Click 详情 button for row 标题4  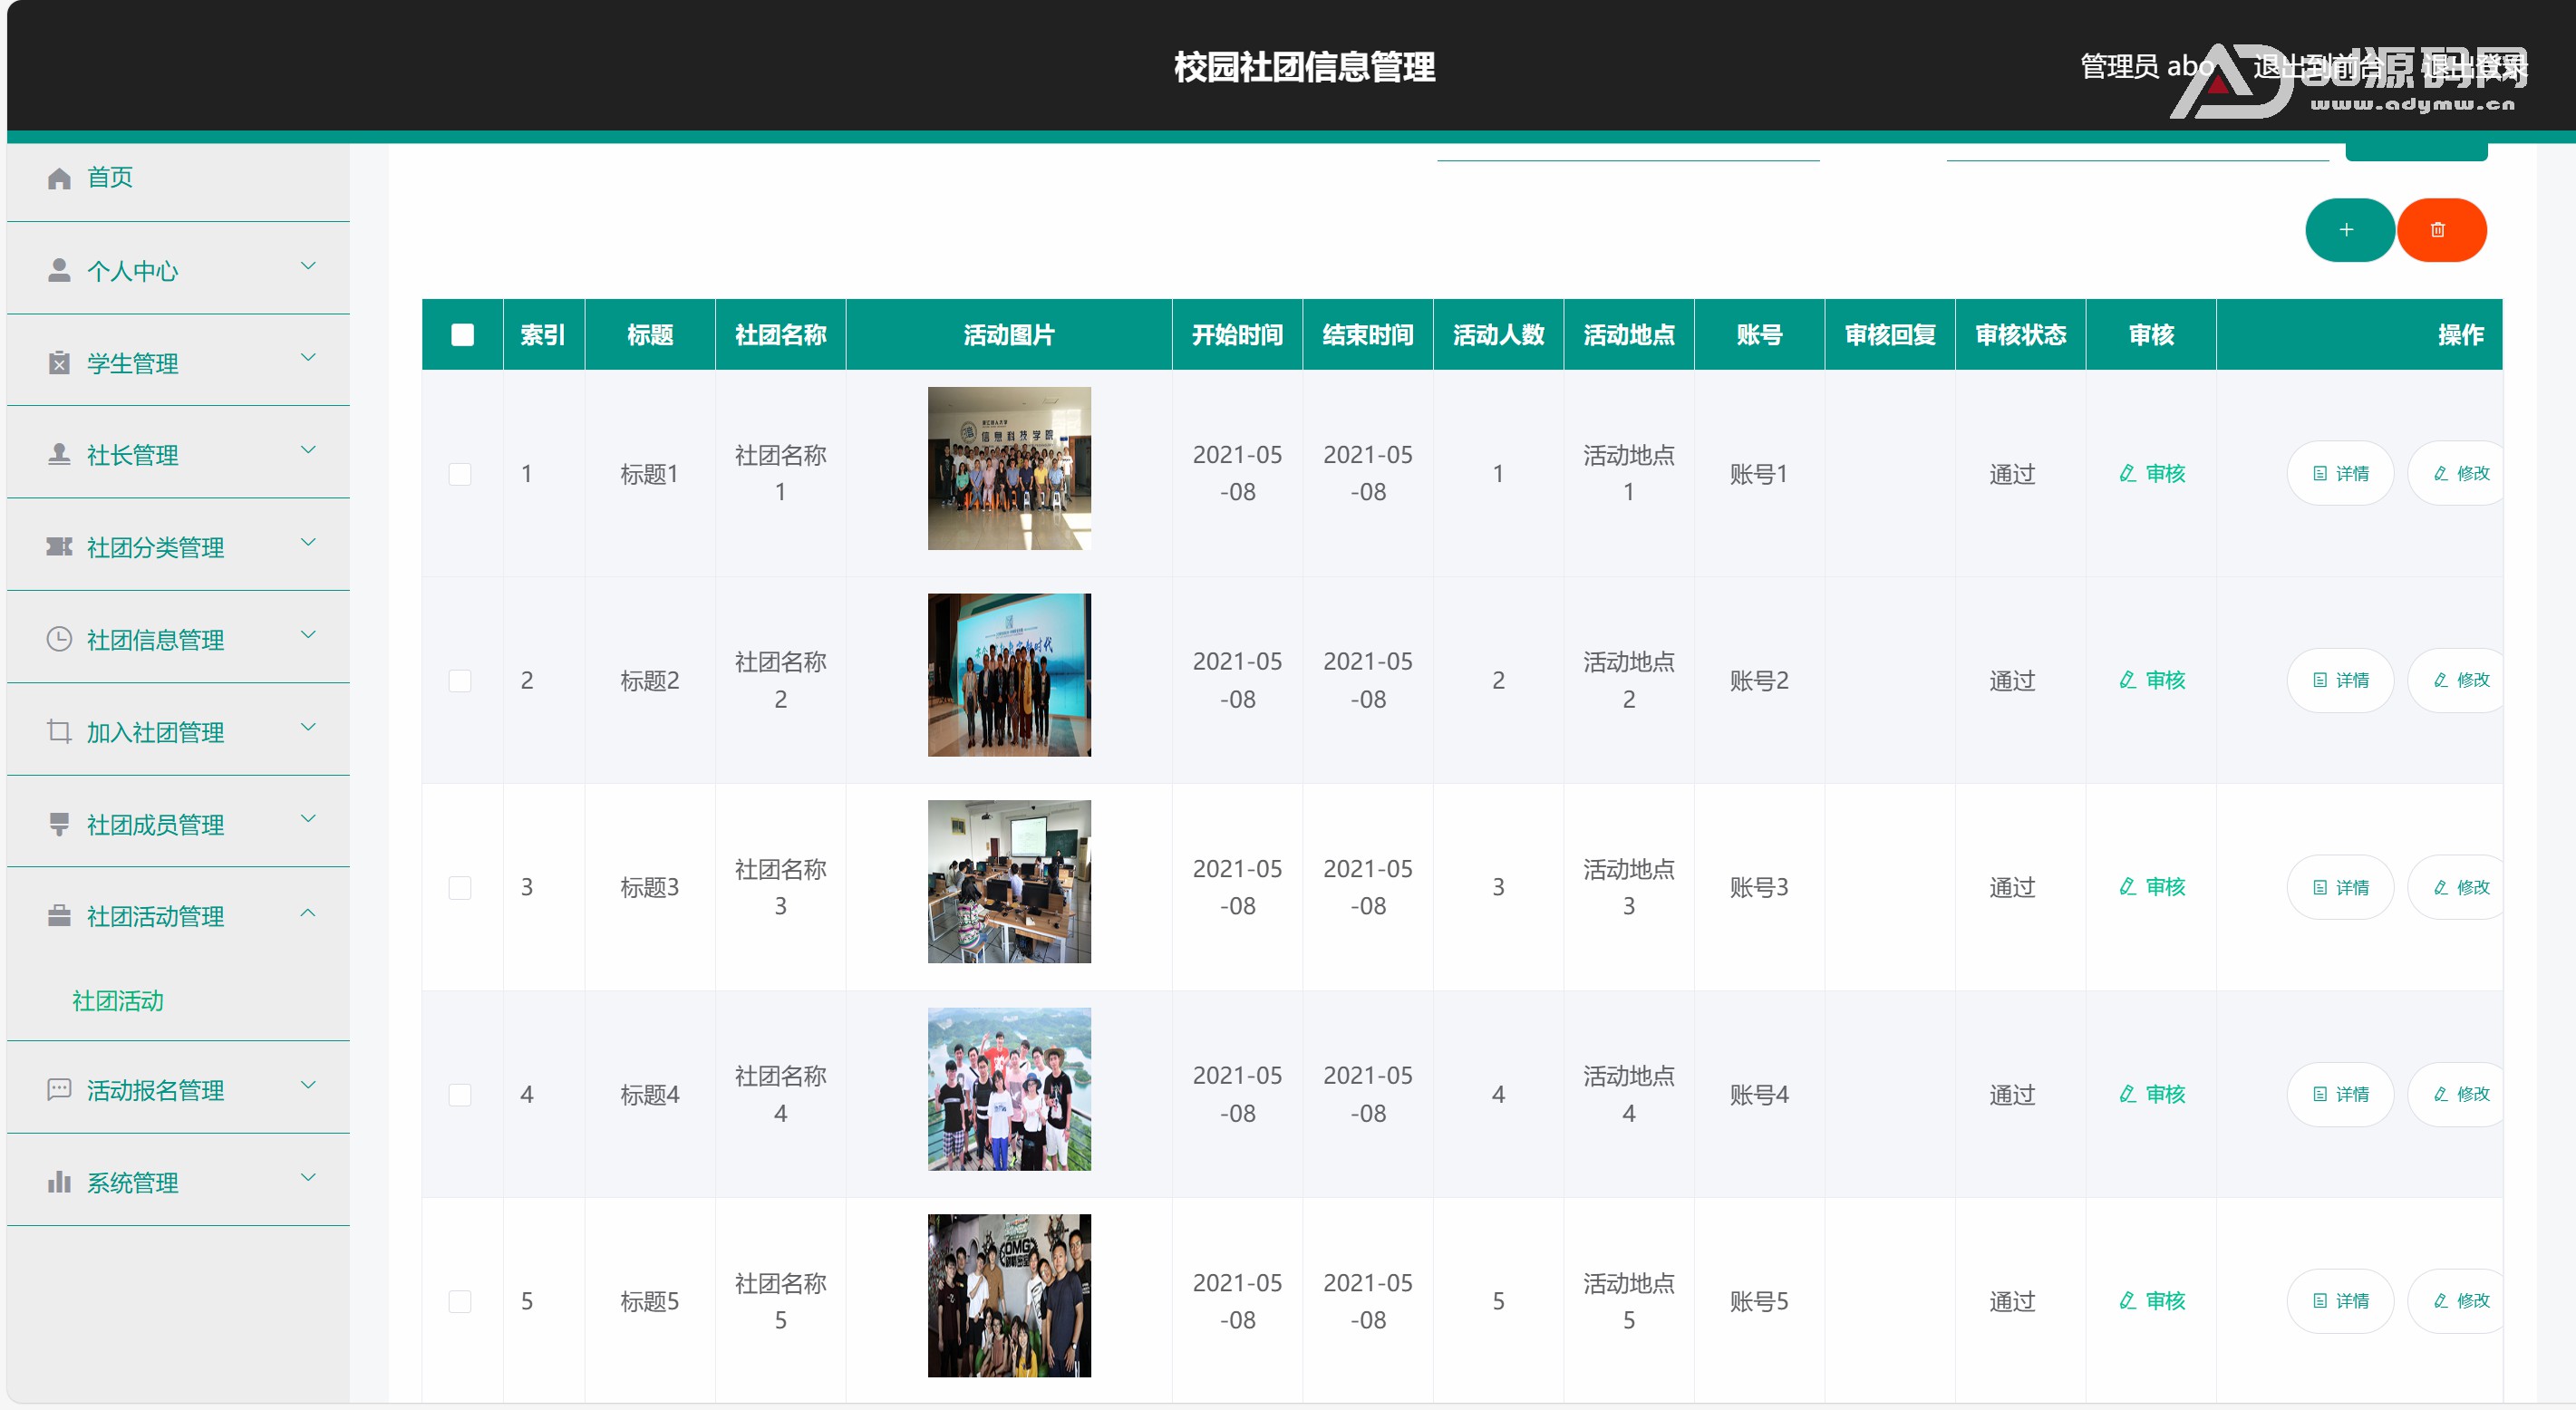click(x=2340, y=1094)
